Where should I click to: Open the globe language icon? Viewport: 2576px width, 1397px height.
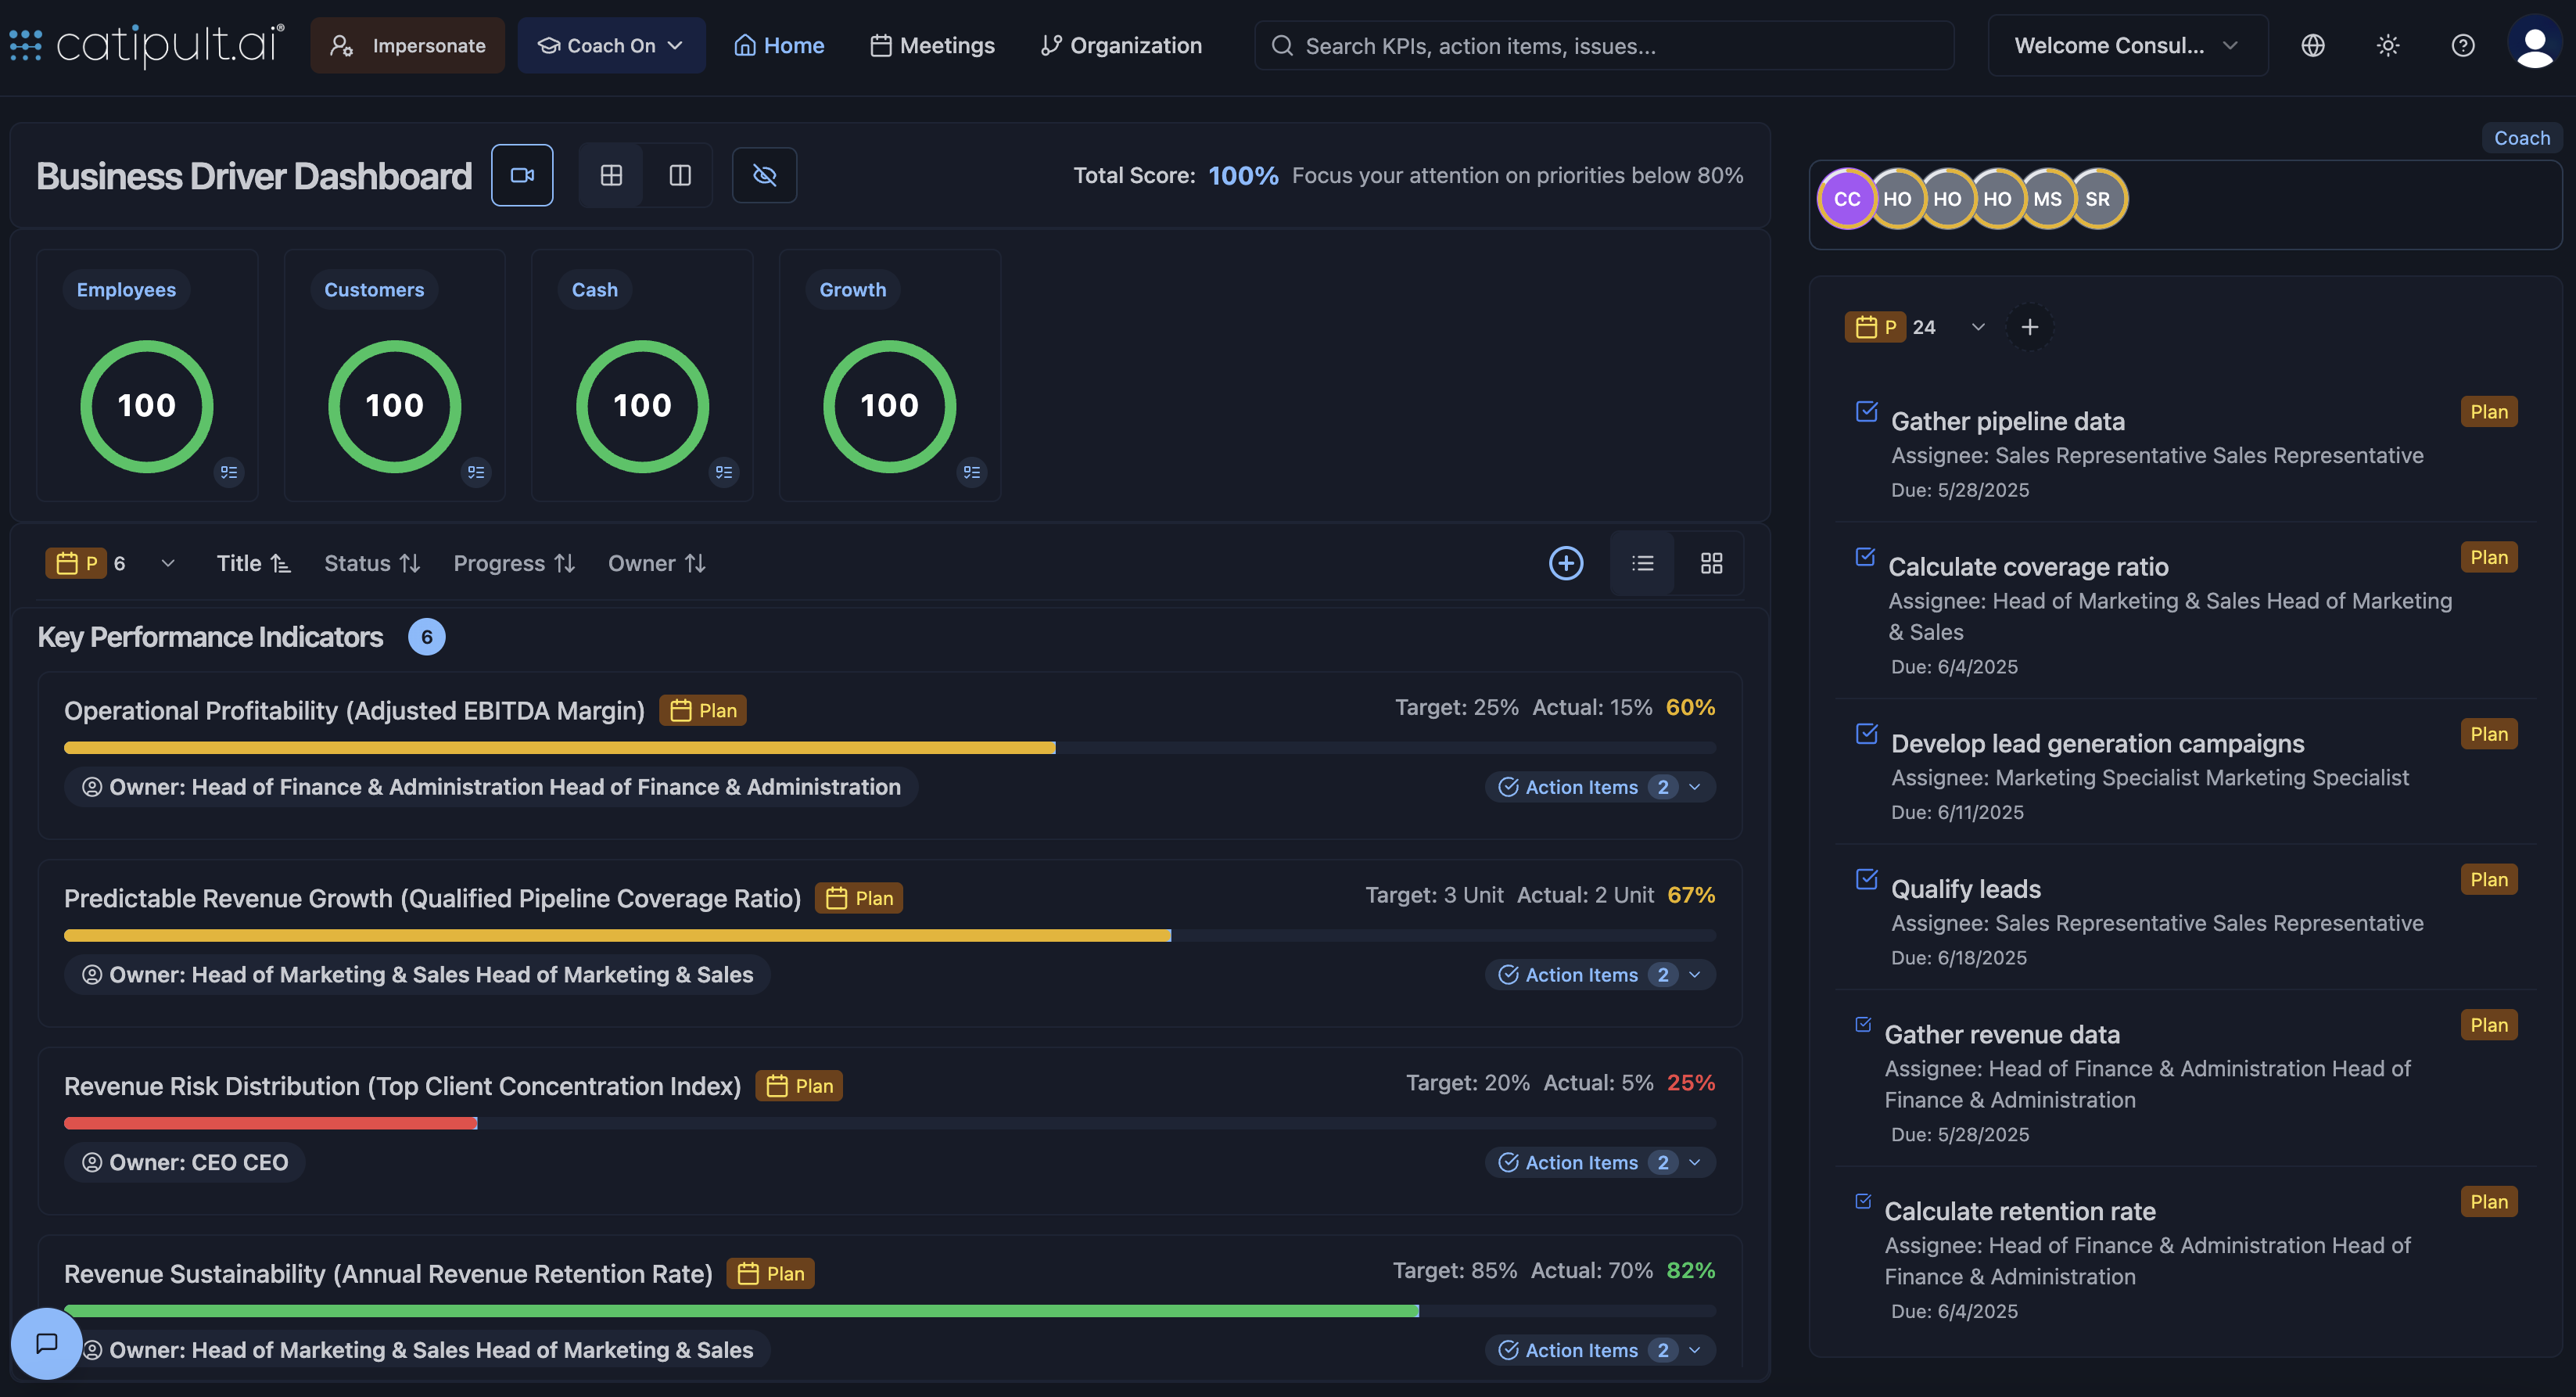[x=2312, y=45]
